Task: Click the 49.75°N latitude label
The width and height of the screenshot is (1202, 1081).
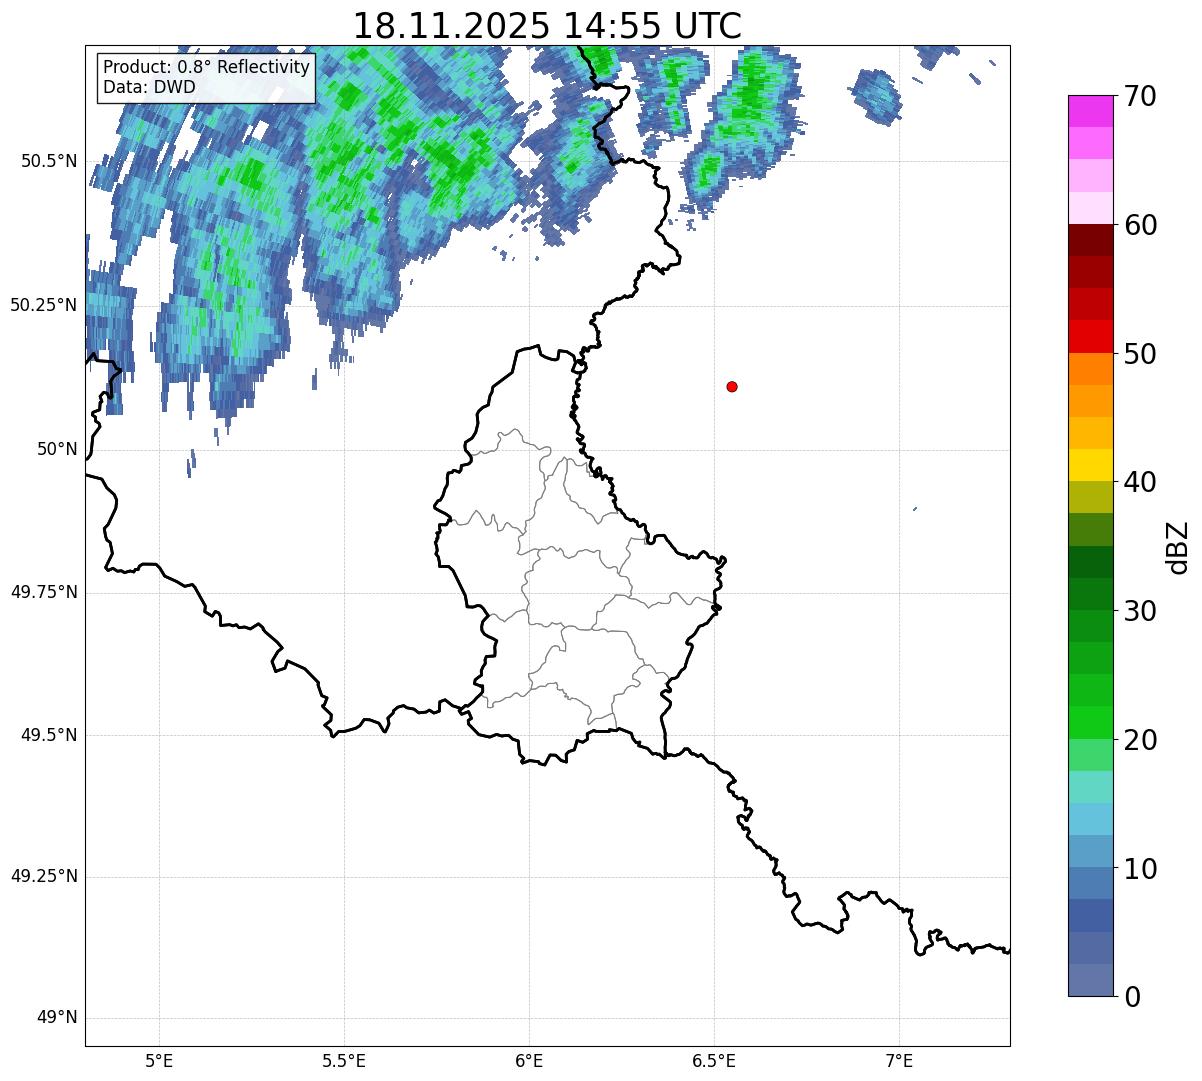Action: [44, 592]
